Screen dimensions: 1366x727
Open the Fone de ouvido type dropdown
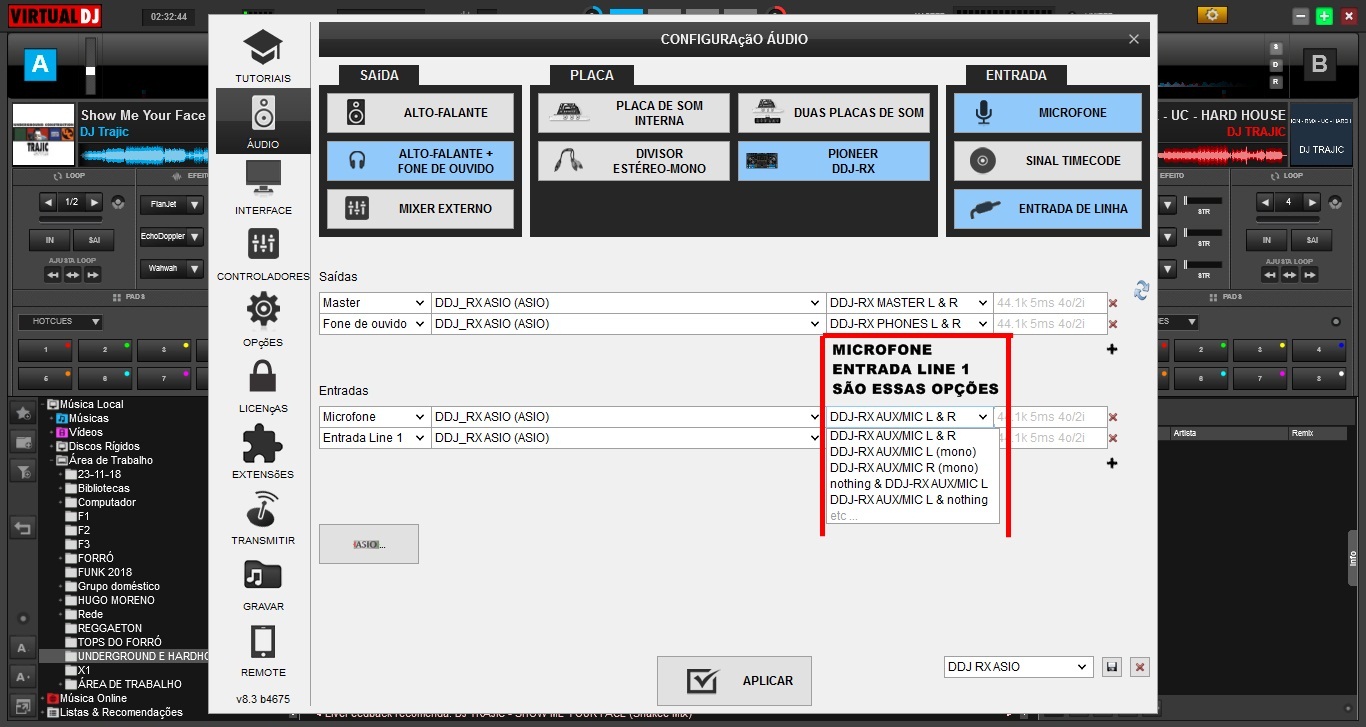point(374,324)
